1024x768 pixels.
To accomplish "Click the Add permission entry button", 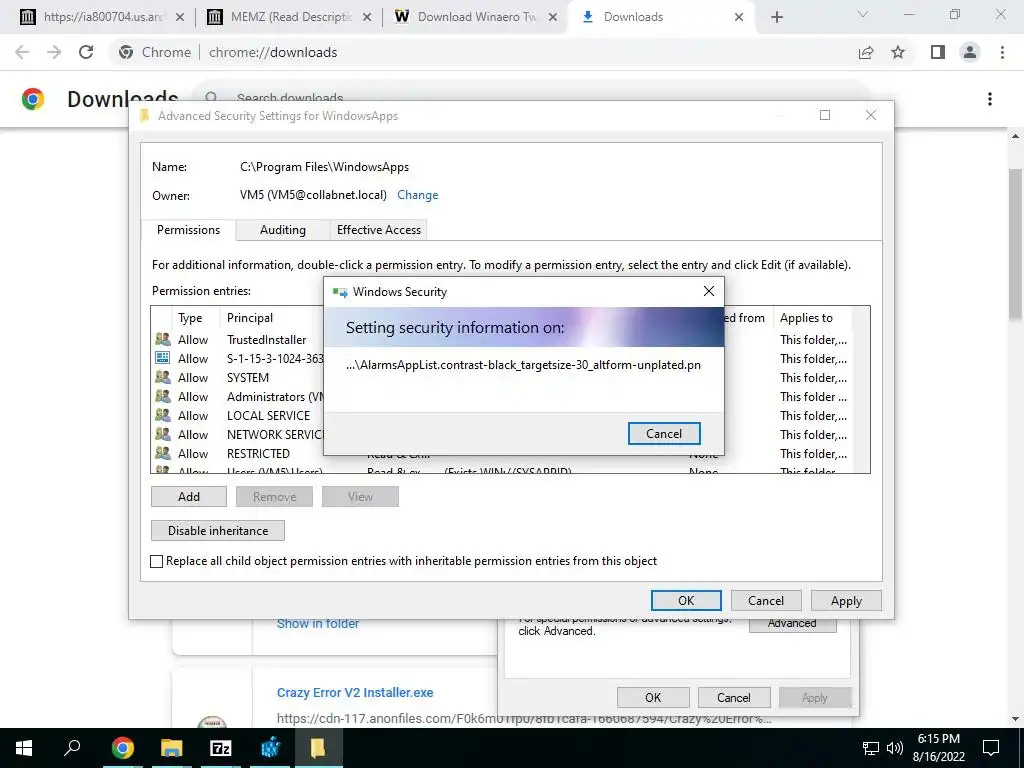I will click(189, 496).
